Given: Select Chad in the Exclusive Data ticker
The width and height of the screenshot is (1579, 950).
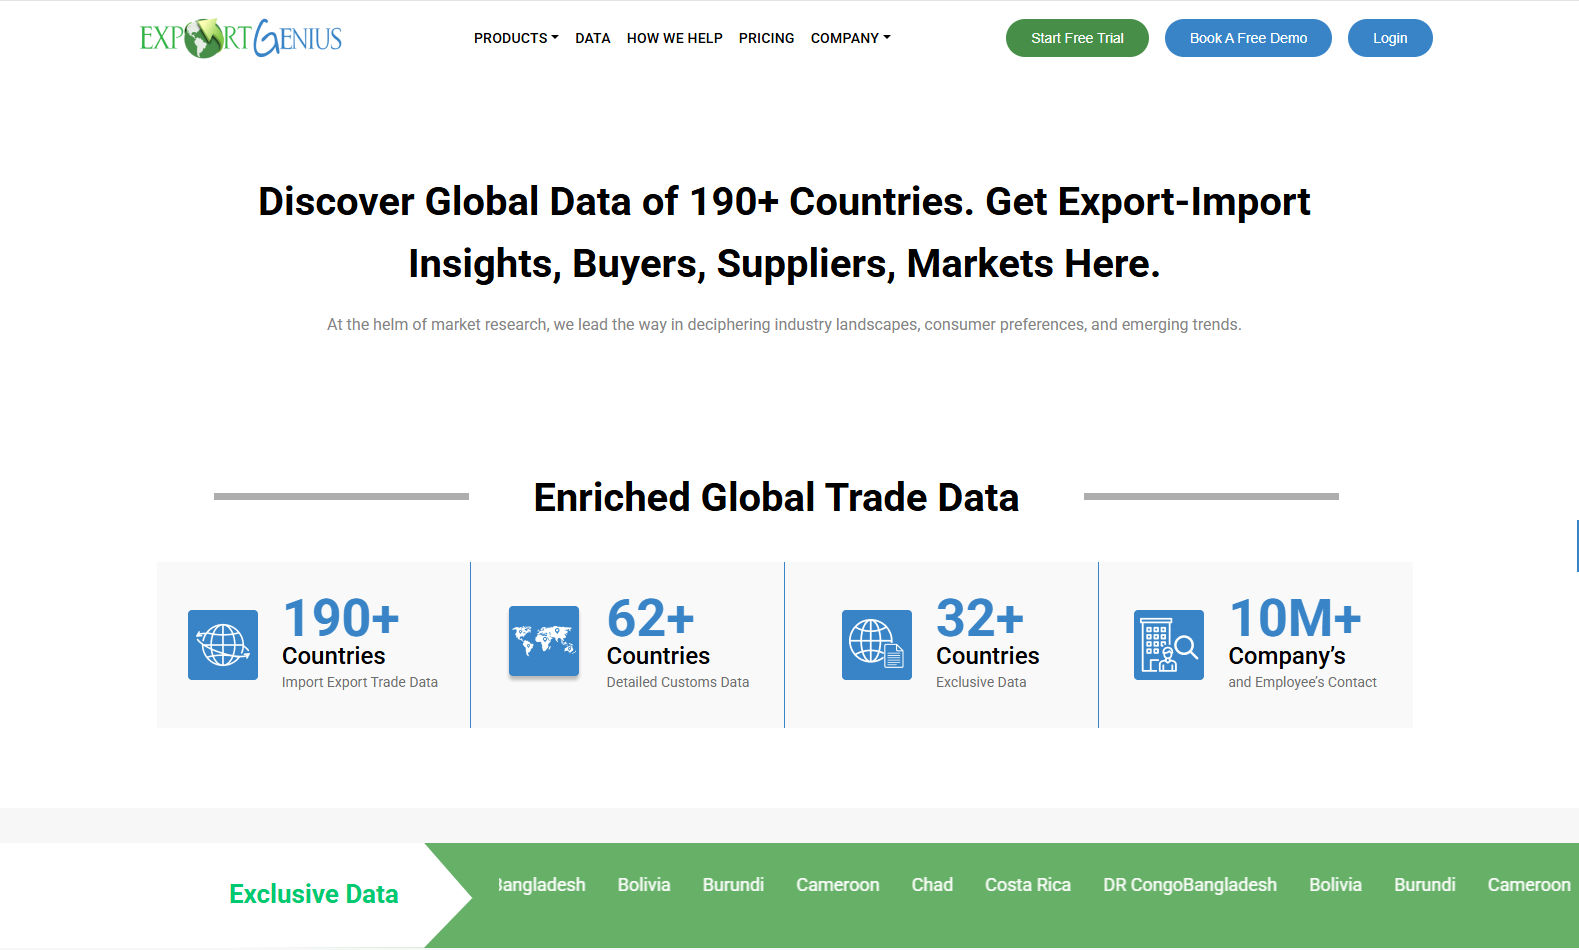Looking at the screenshot, I should (x=932, y=885).
